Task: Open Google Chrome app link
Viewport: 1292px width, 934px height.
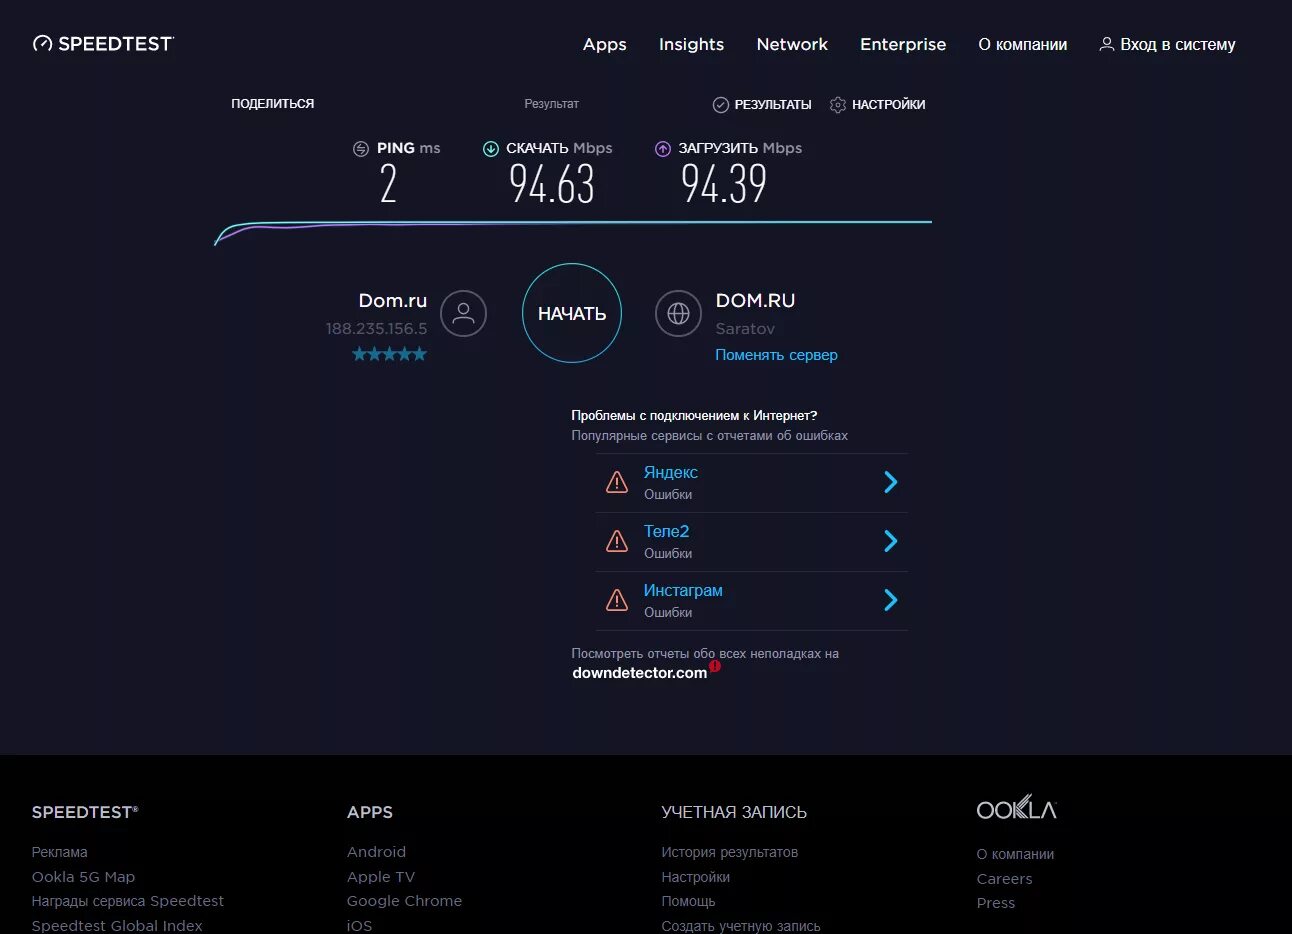Action: click(404, 901)
